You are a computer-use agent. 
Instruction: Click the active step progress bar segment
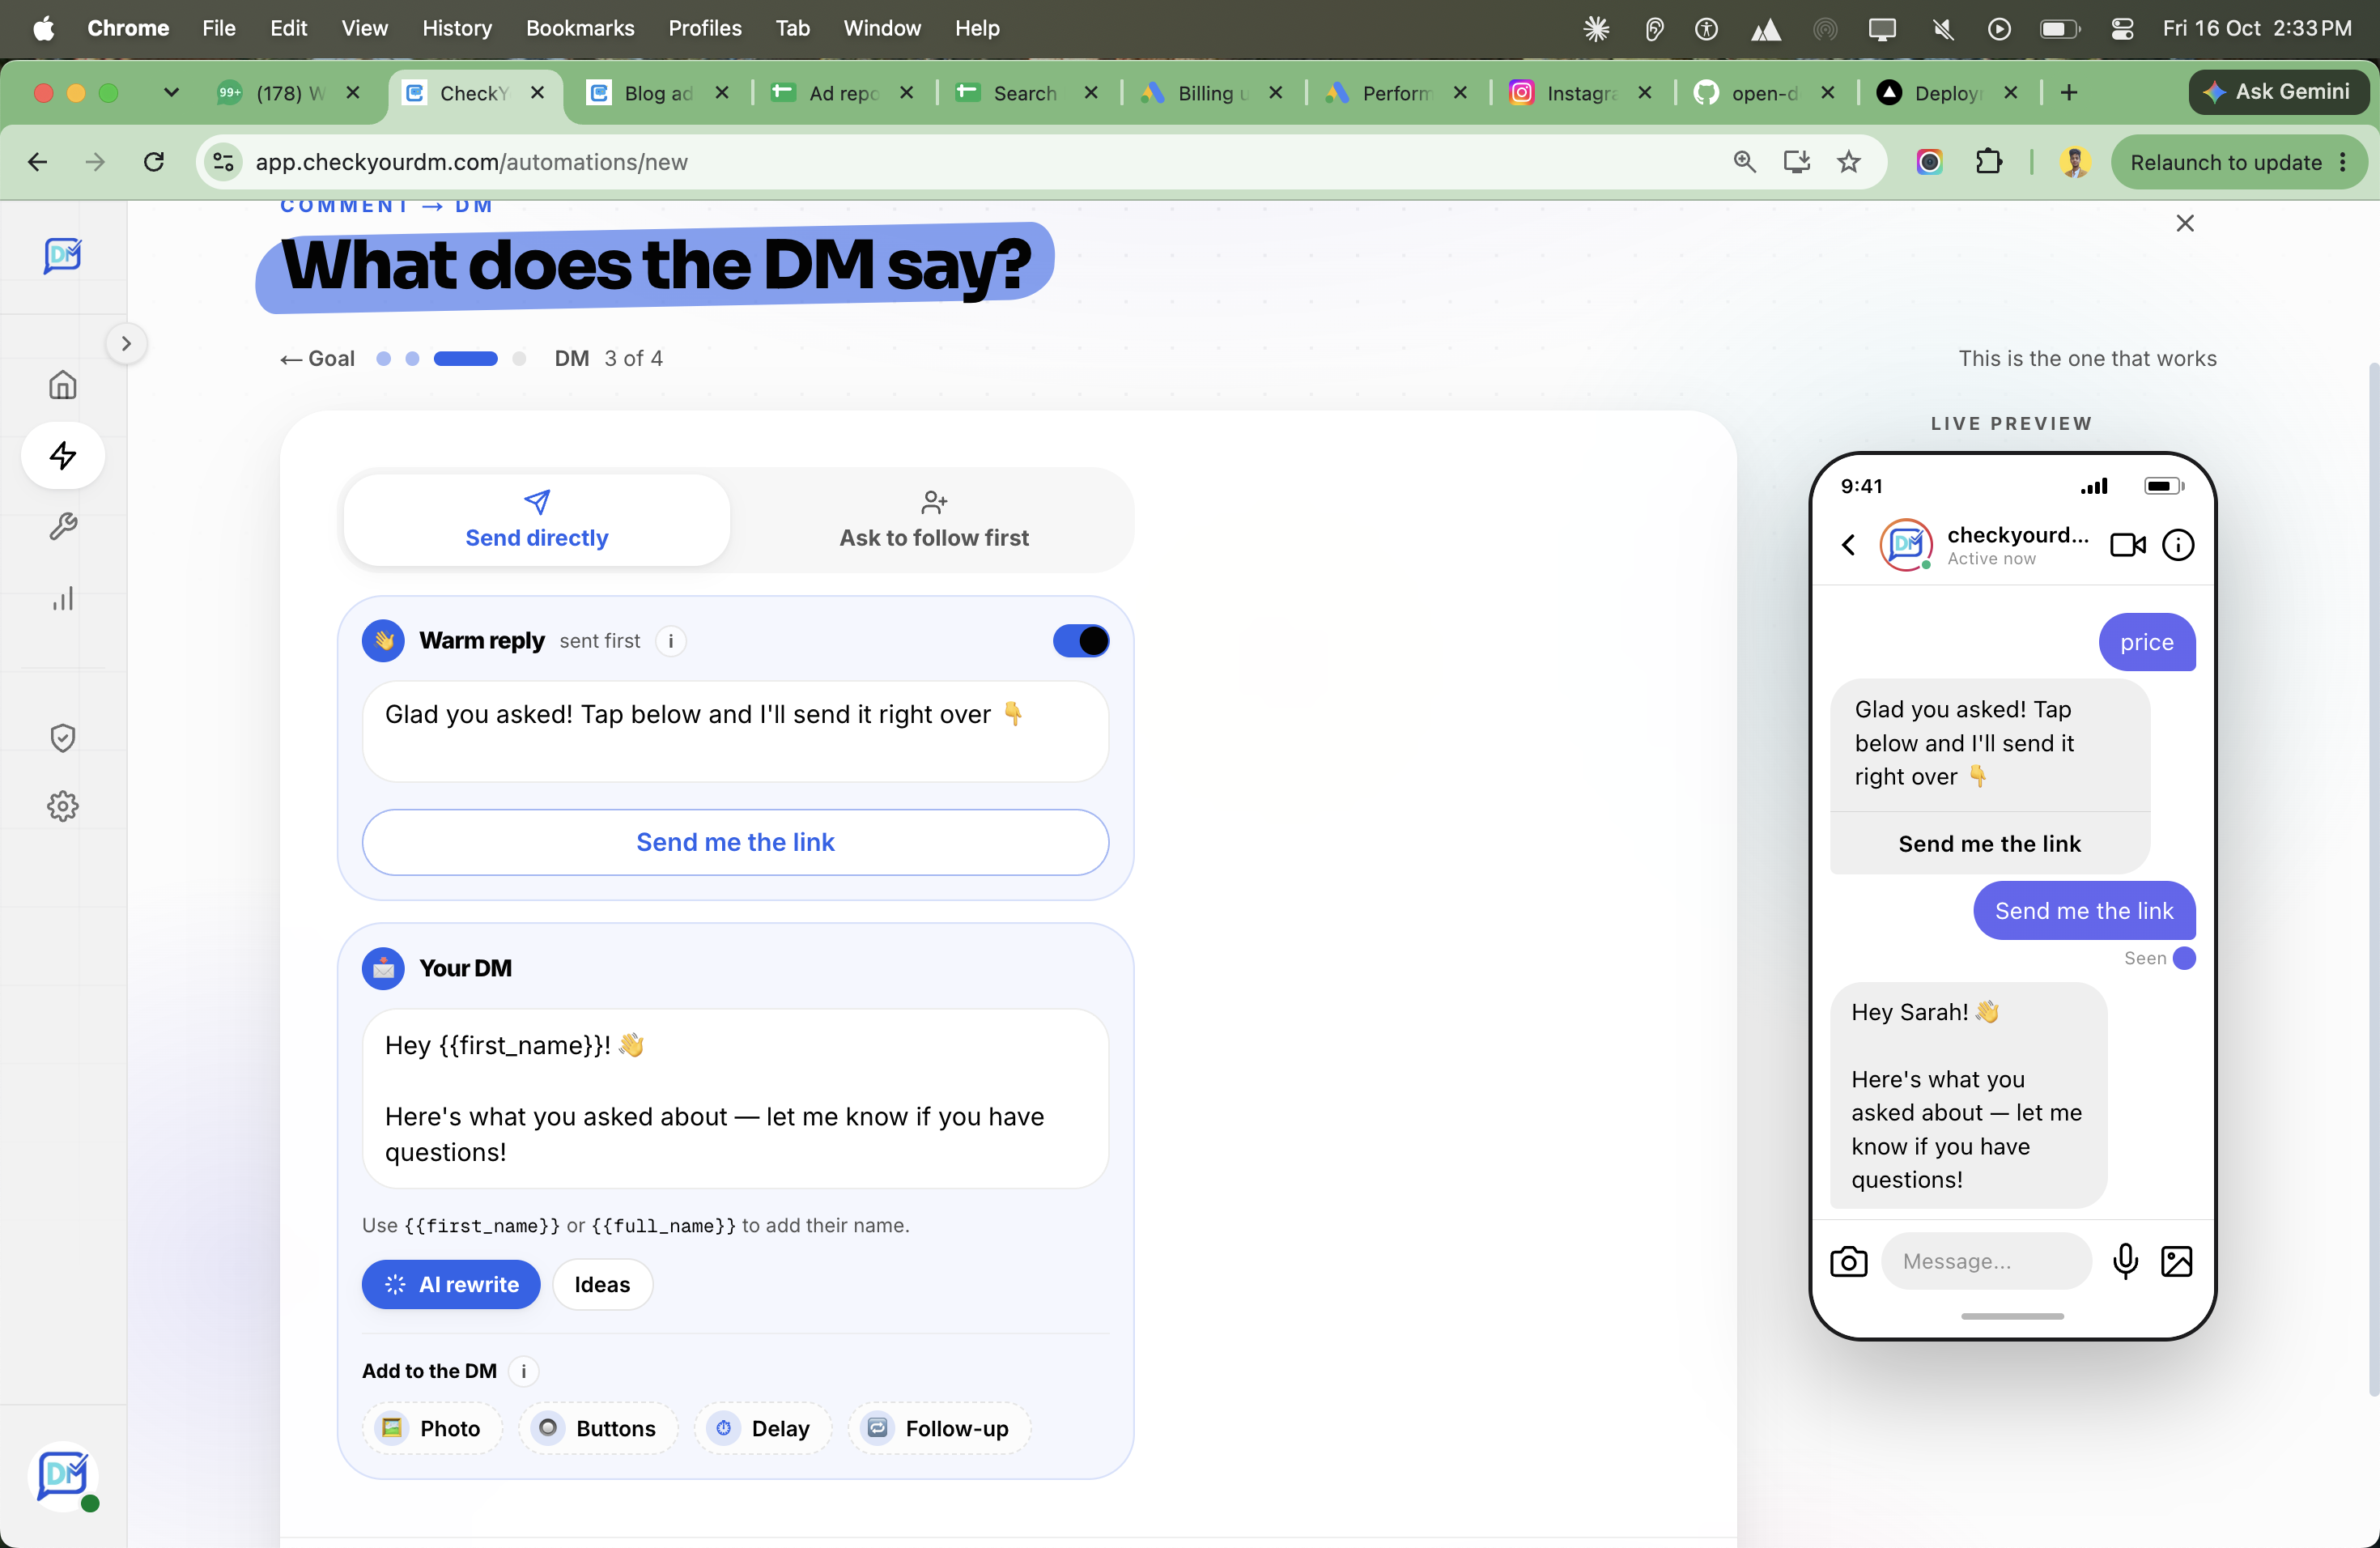click(465, 359)
